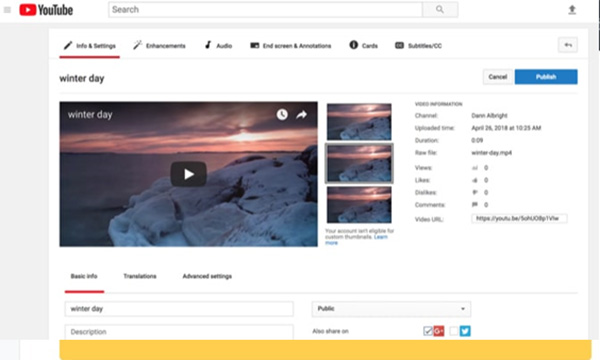Click the music note Audio icon
600x360 pixels.
[208, 45]
